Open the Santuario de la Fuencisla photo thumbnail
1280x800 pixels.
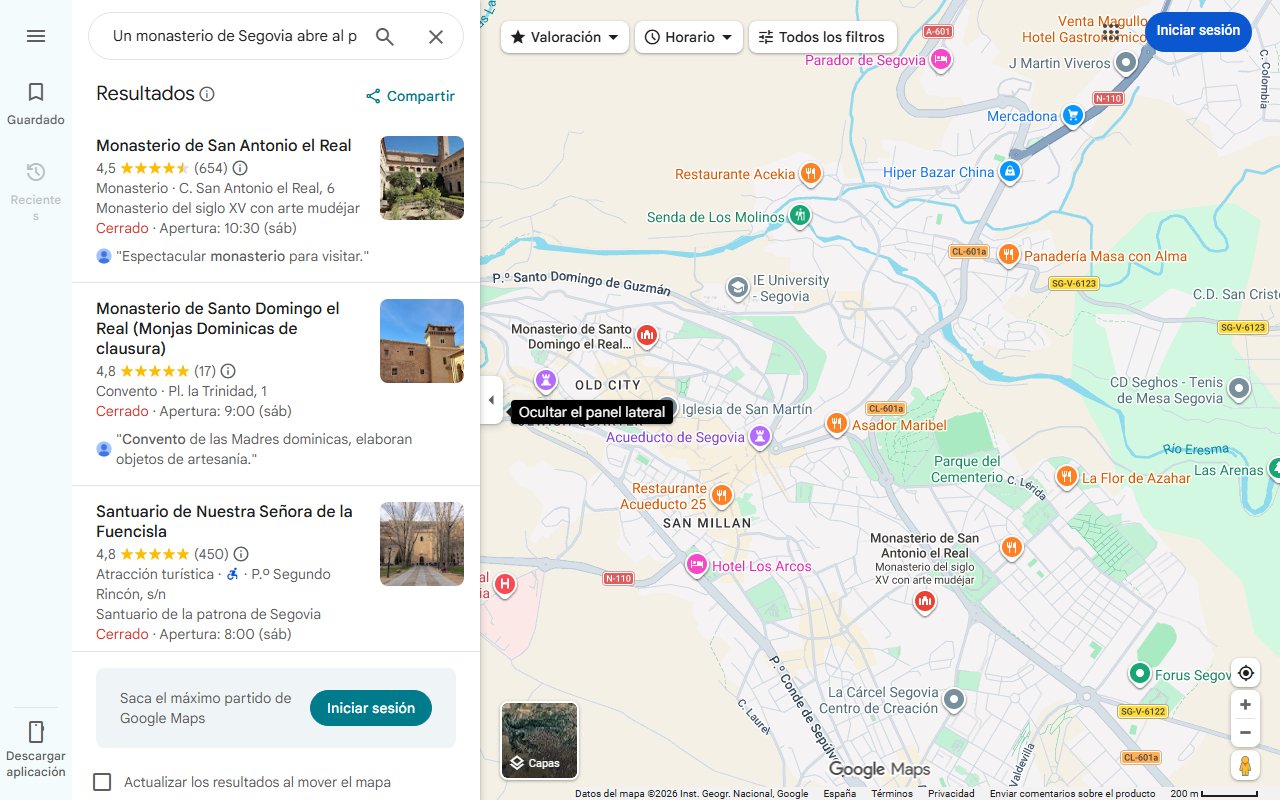coord(421,543)
